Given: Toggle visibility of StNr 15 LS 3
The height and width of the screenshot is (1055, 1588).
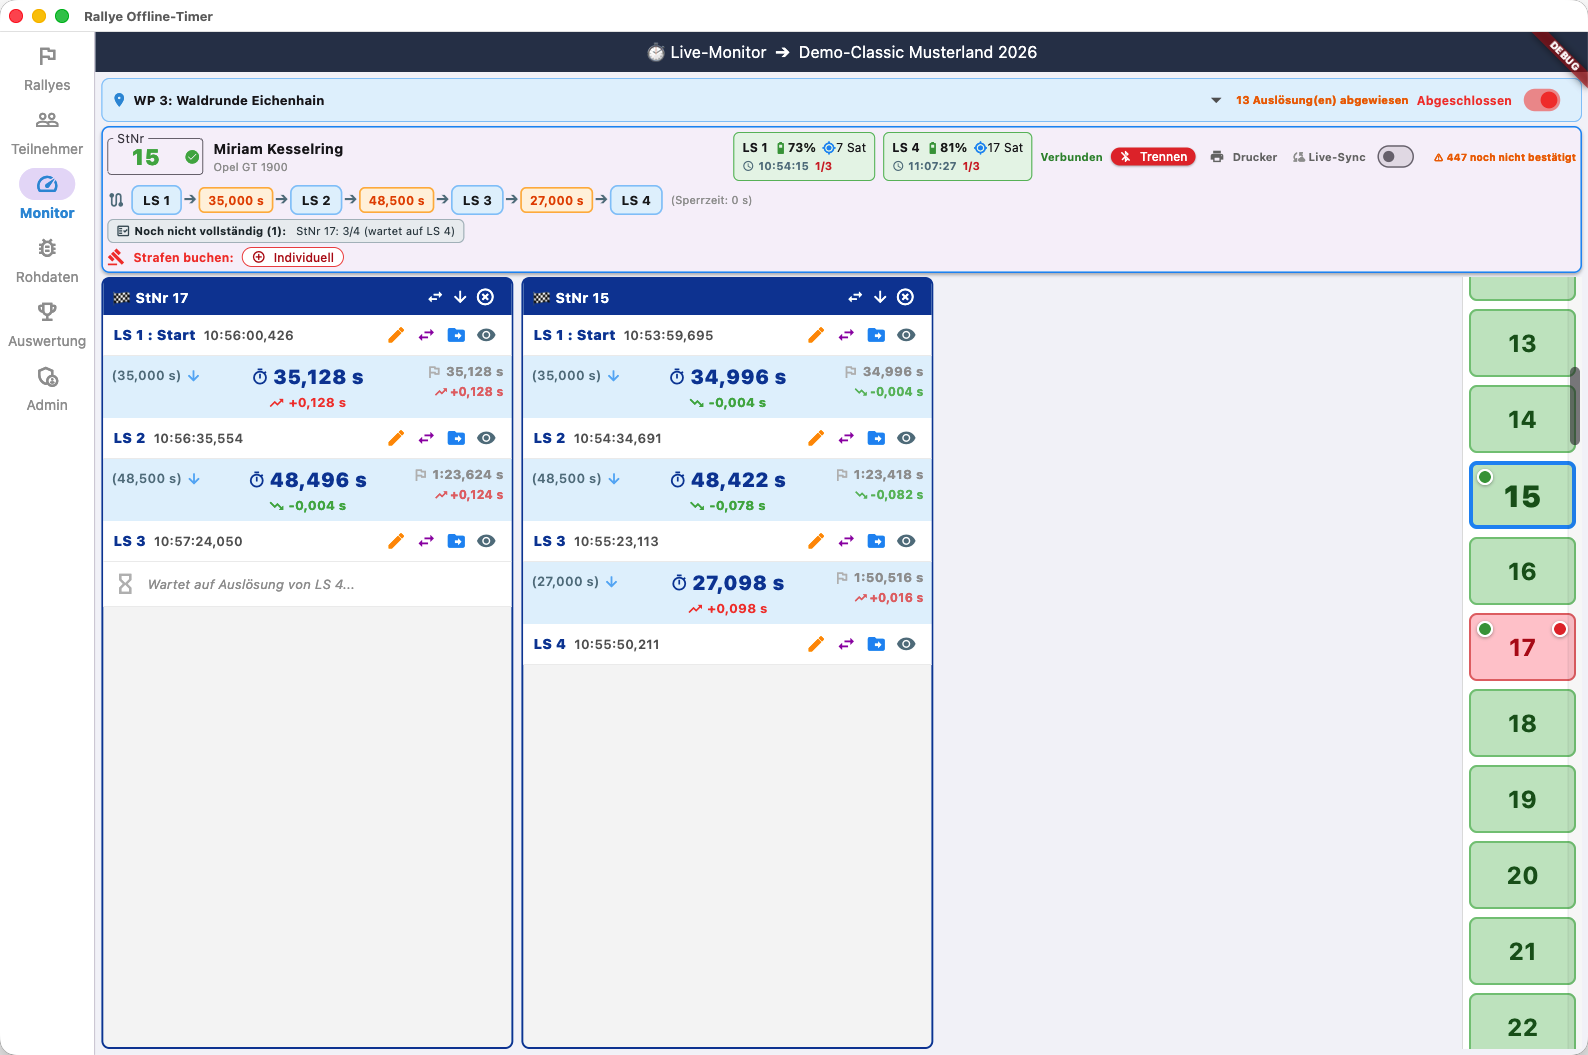Looking at the screenshot, I should pyautogui.click(x=906, y=541).
